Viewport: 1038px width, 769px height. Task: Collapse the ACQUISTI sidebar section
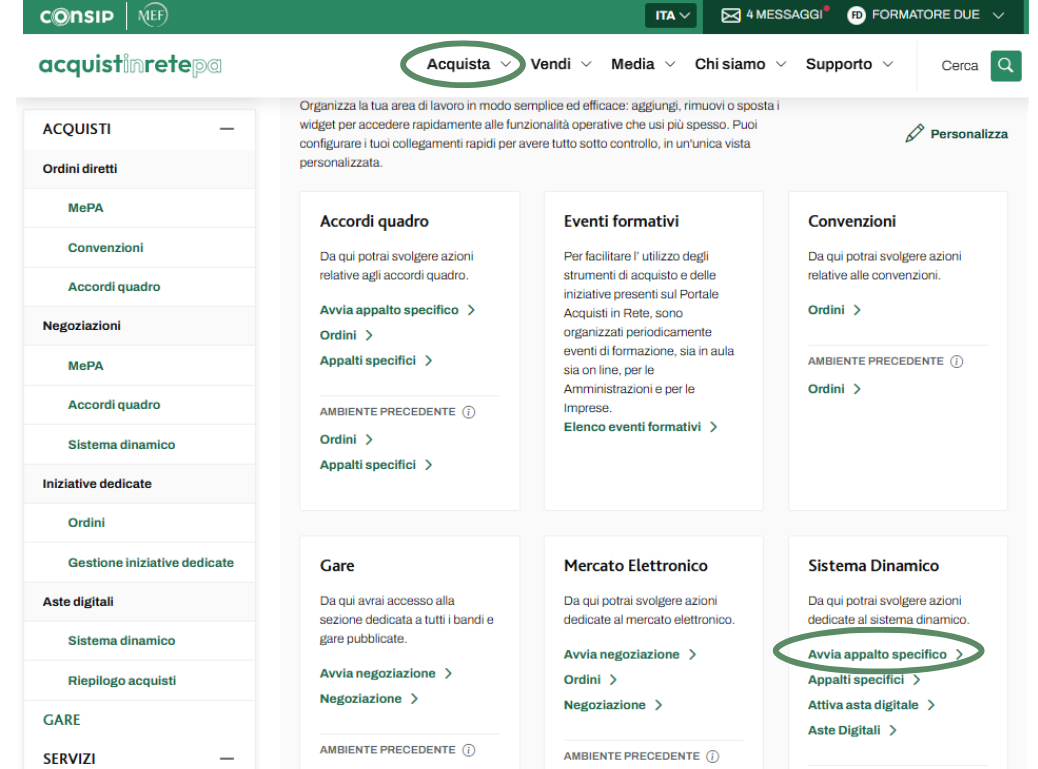(227, 129)
